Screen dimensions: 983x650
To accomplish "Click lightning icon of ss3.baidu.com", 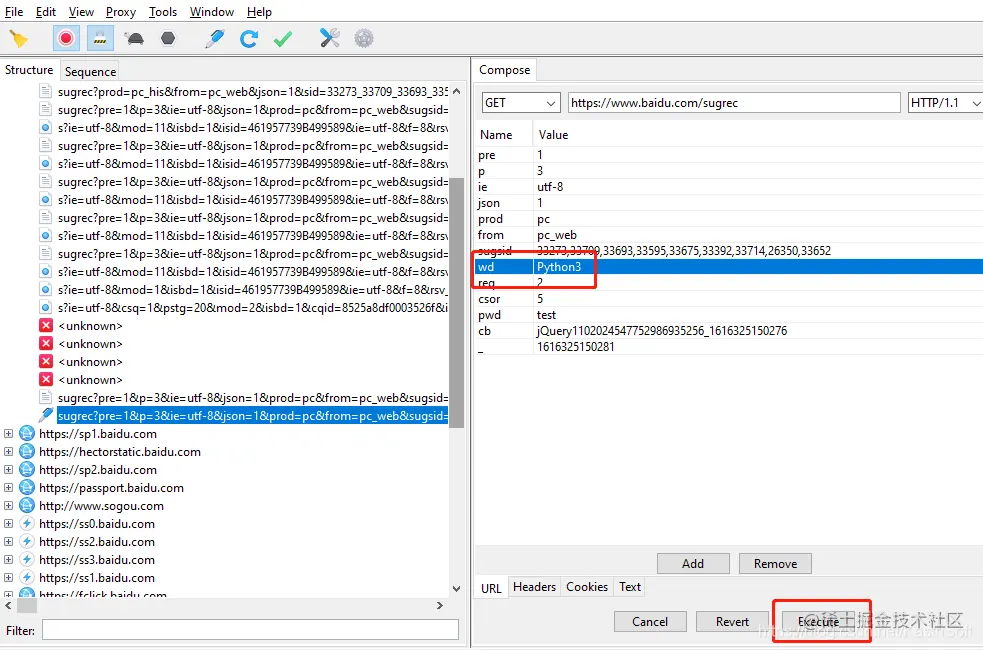I will tap(27, 559).
